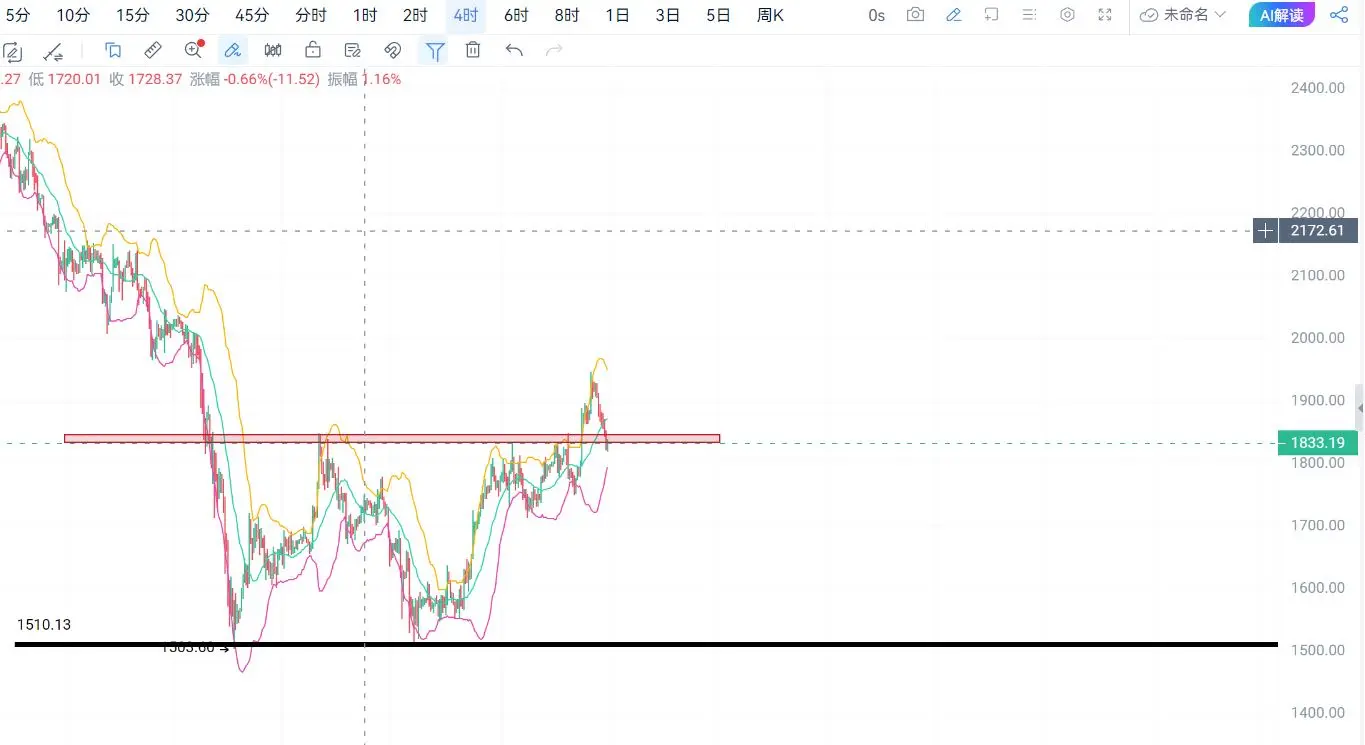
Task: Click the note edit tool icon
Action: tap(352, 50)
